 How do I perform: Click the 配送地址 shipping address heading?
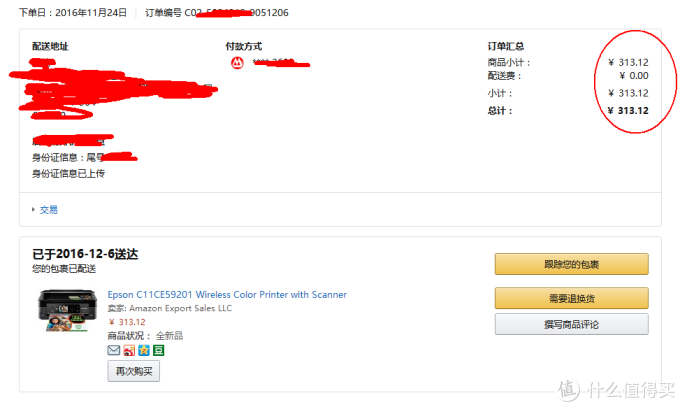(x=50, y=46)
